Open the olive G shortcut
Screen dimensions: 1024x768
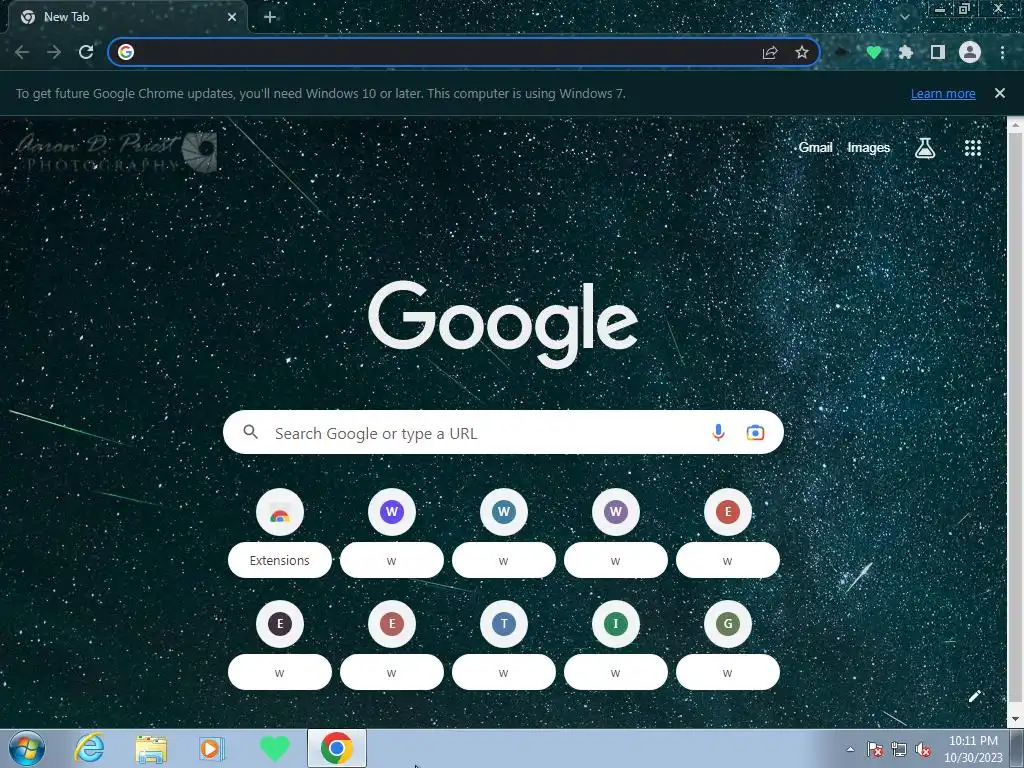tap(728, 644)
